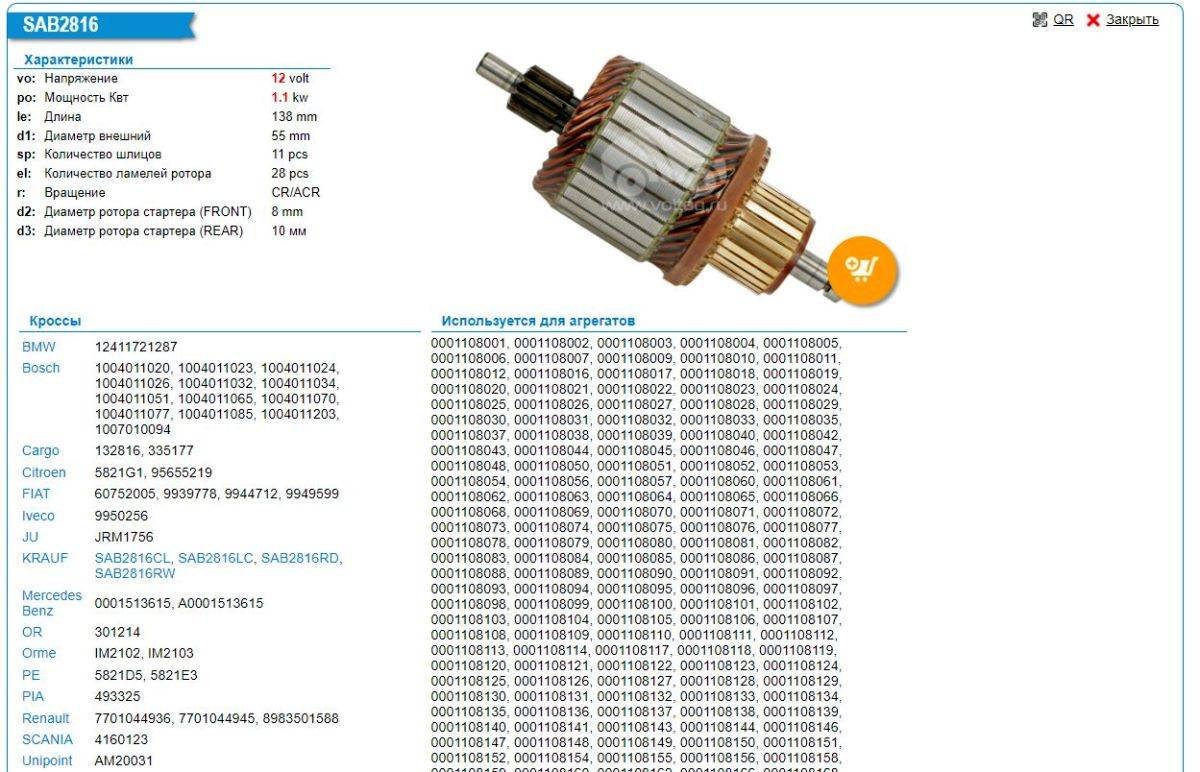Click the Закрыть link

tap(1131, 20)
